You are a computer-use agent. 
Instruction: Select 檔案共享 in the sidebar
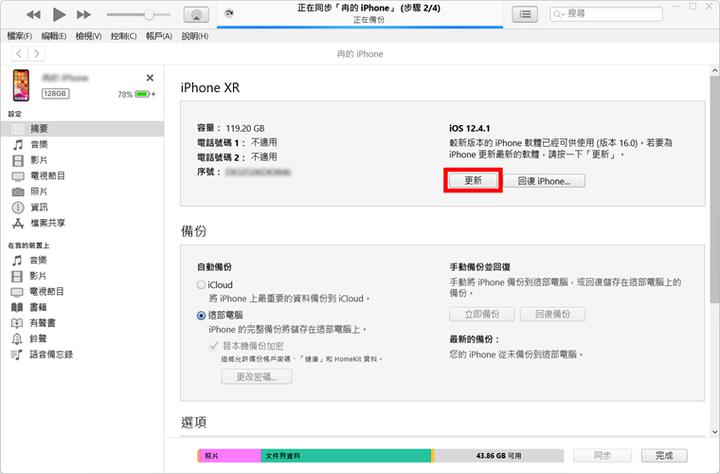tap(82, 223)
